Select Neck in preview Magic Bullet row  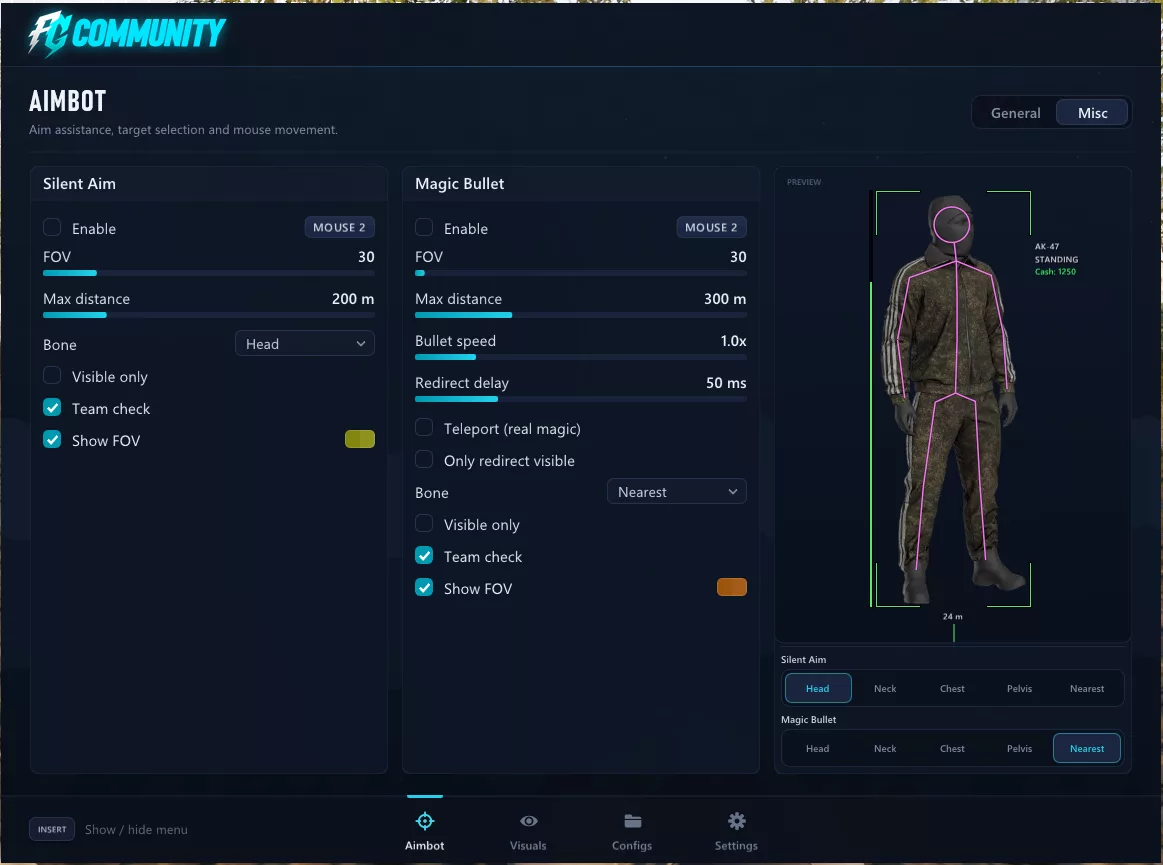[x=885, y=749]
